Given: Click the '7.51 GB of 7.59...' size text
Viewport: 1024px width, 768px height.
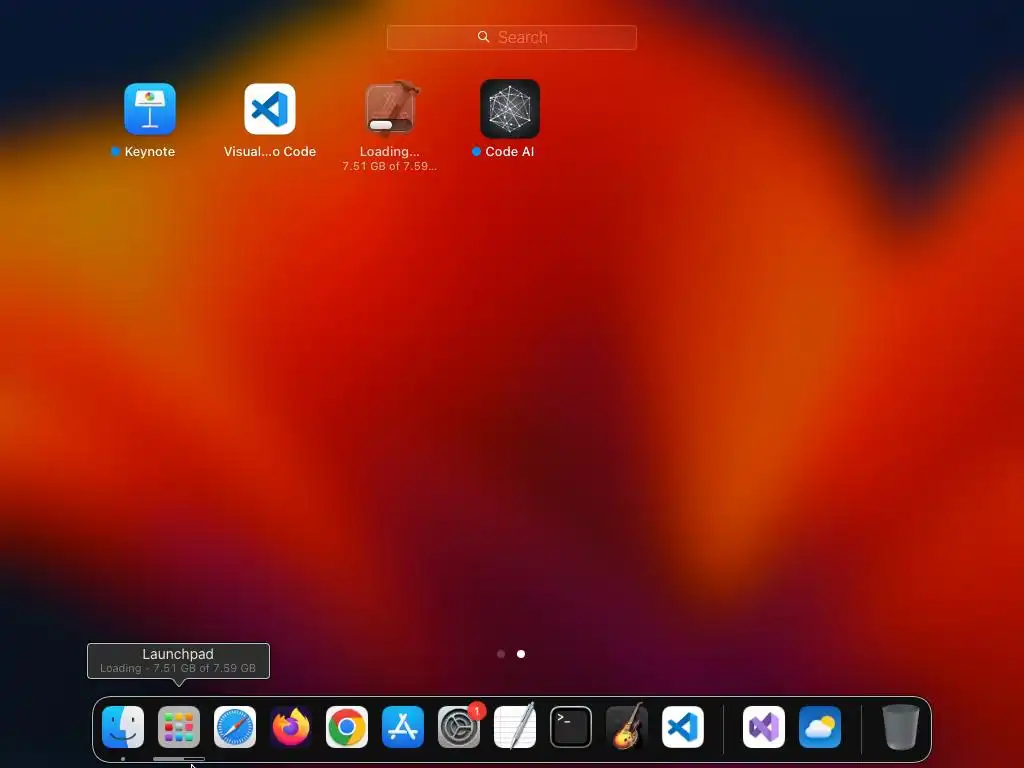Looking at the screenshot, I should [390, 167].
